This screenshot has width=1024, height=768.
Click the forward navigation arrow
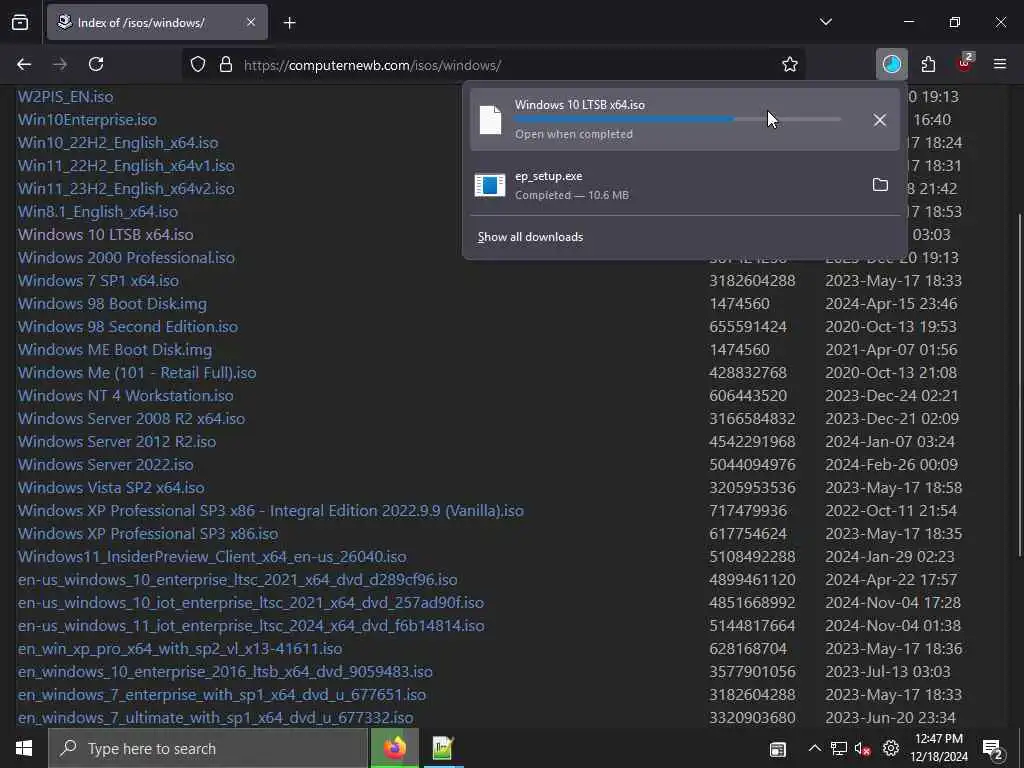click(60, 64)
